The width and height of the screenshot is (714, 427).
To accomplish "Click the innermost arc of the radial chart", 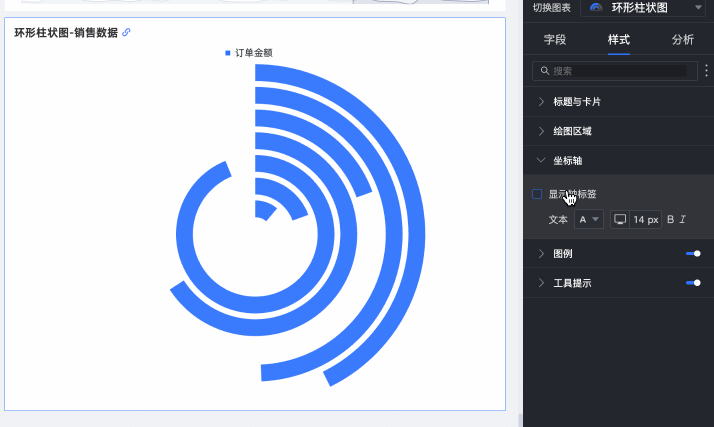I will (x=263, y=210).
